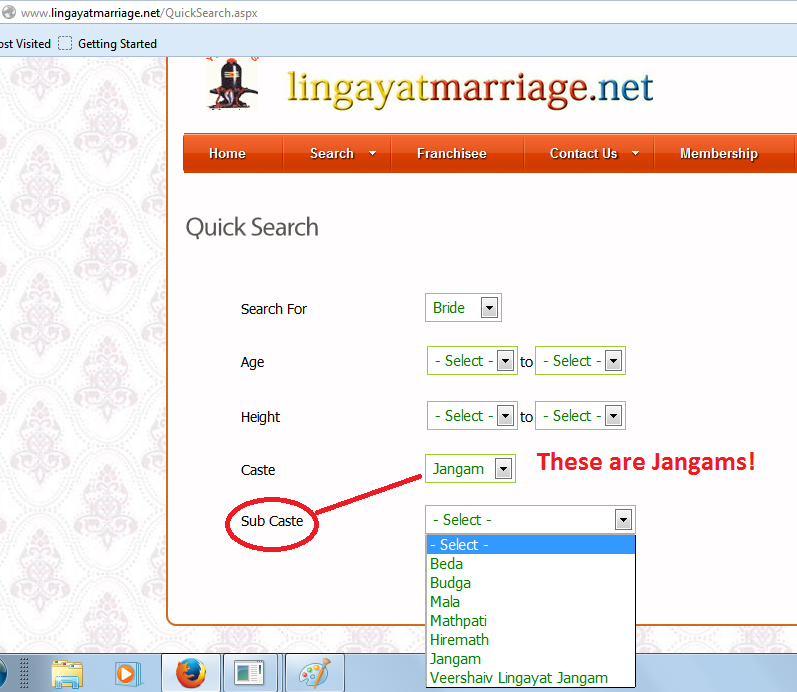
Task: Open the Paint app in taskbar
Action: tap(314, 674)
